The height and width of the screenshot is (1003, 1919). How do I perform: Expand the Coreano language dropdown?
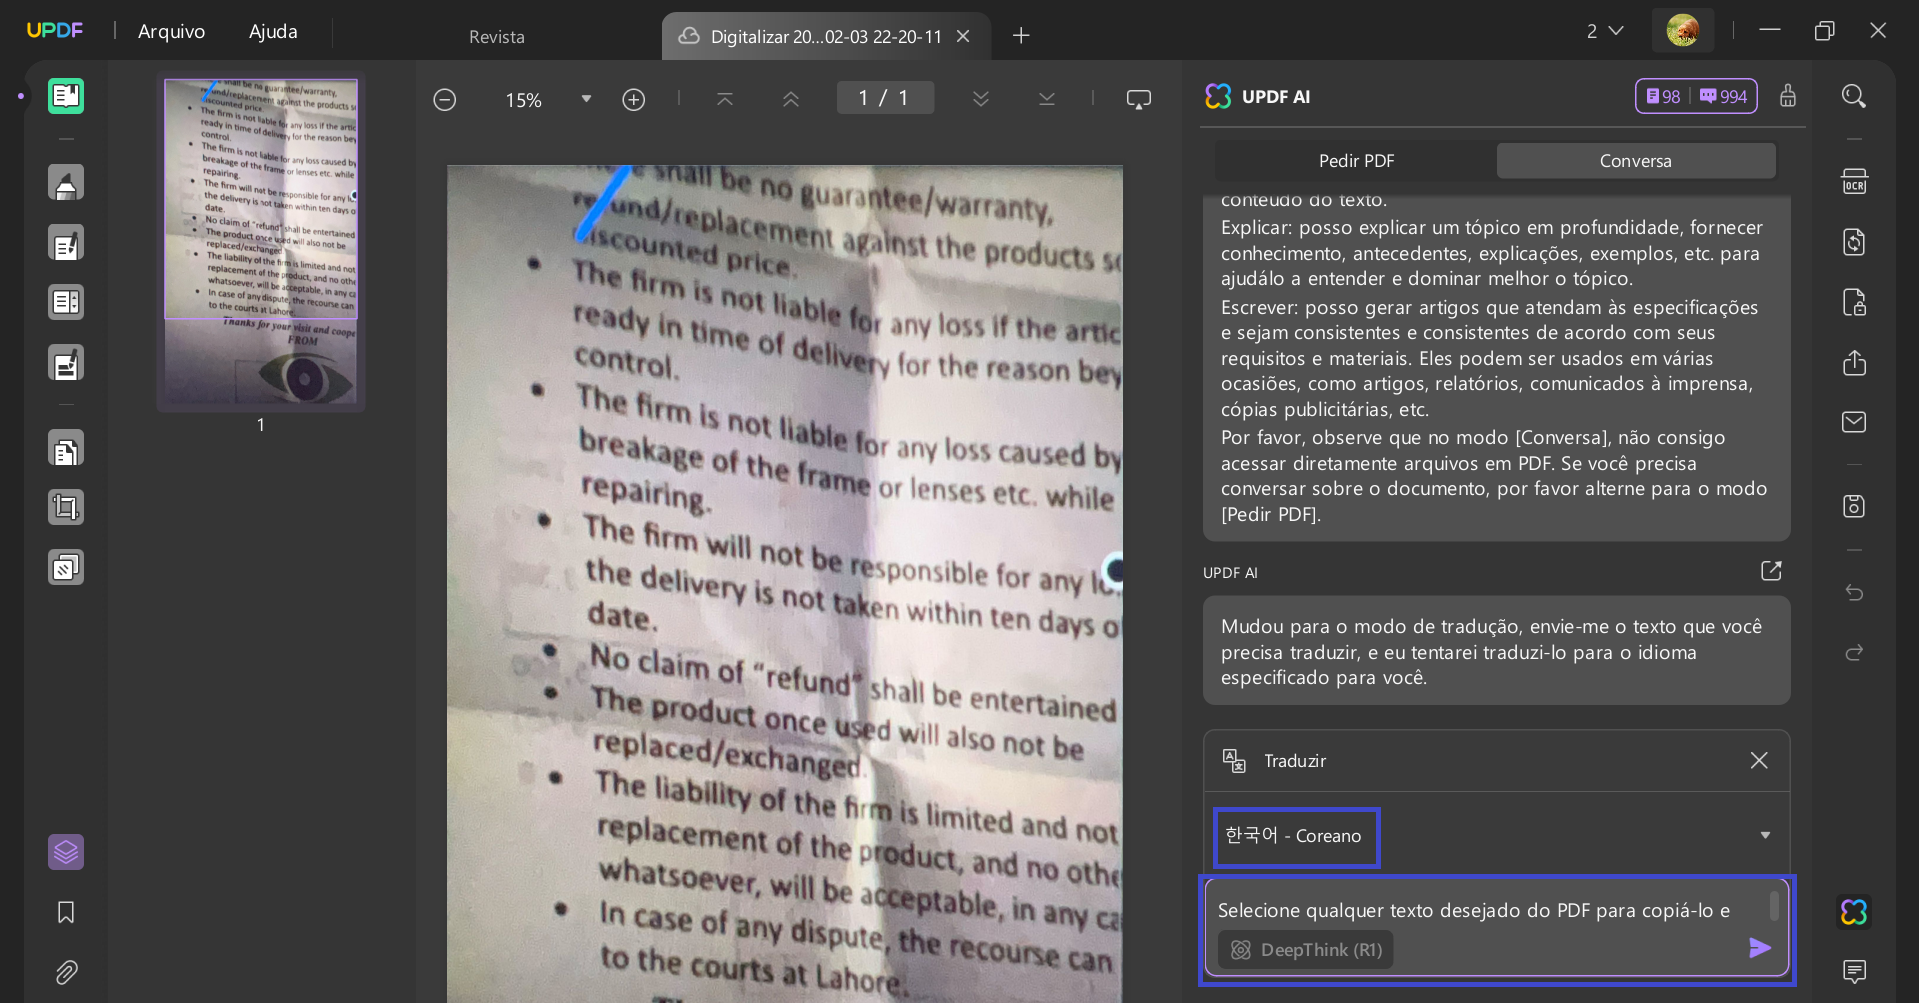[x=1765, y=835]
